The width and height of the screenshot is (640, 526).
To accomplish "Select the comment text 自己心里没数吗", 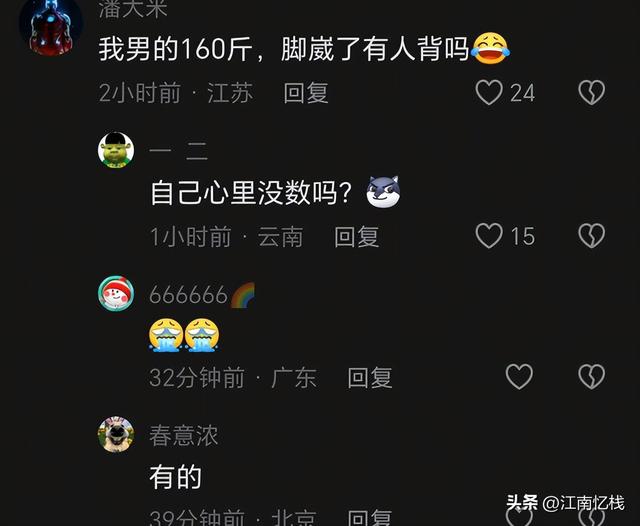I will 251,192.
